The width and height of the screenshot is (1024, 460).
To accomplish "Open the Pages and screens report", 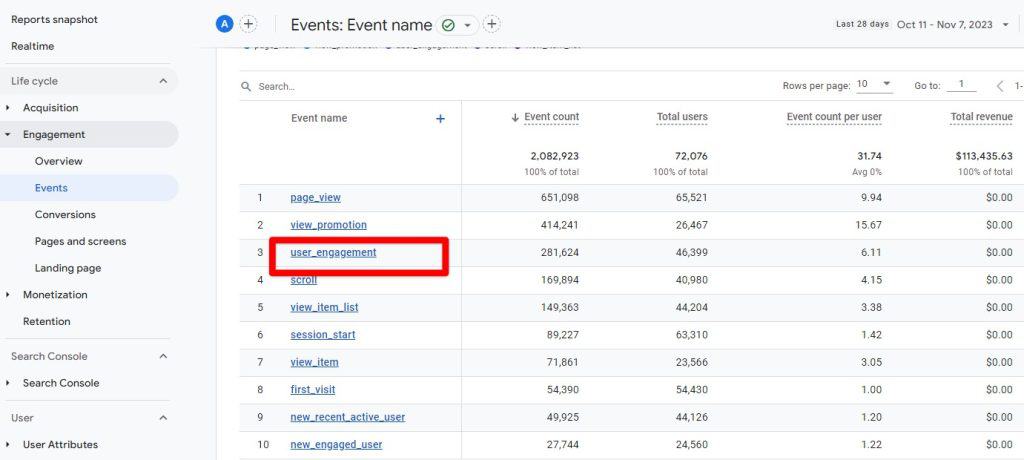I will tap(80, 242).
